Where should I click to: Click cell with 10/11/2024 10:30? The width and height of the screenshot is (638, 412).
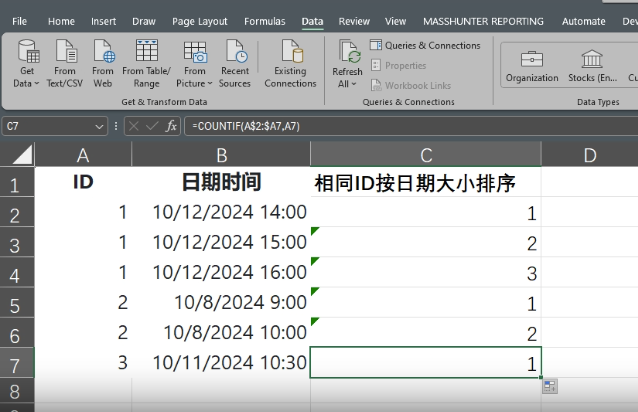[x=221, y=362]
